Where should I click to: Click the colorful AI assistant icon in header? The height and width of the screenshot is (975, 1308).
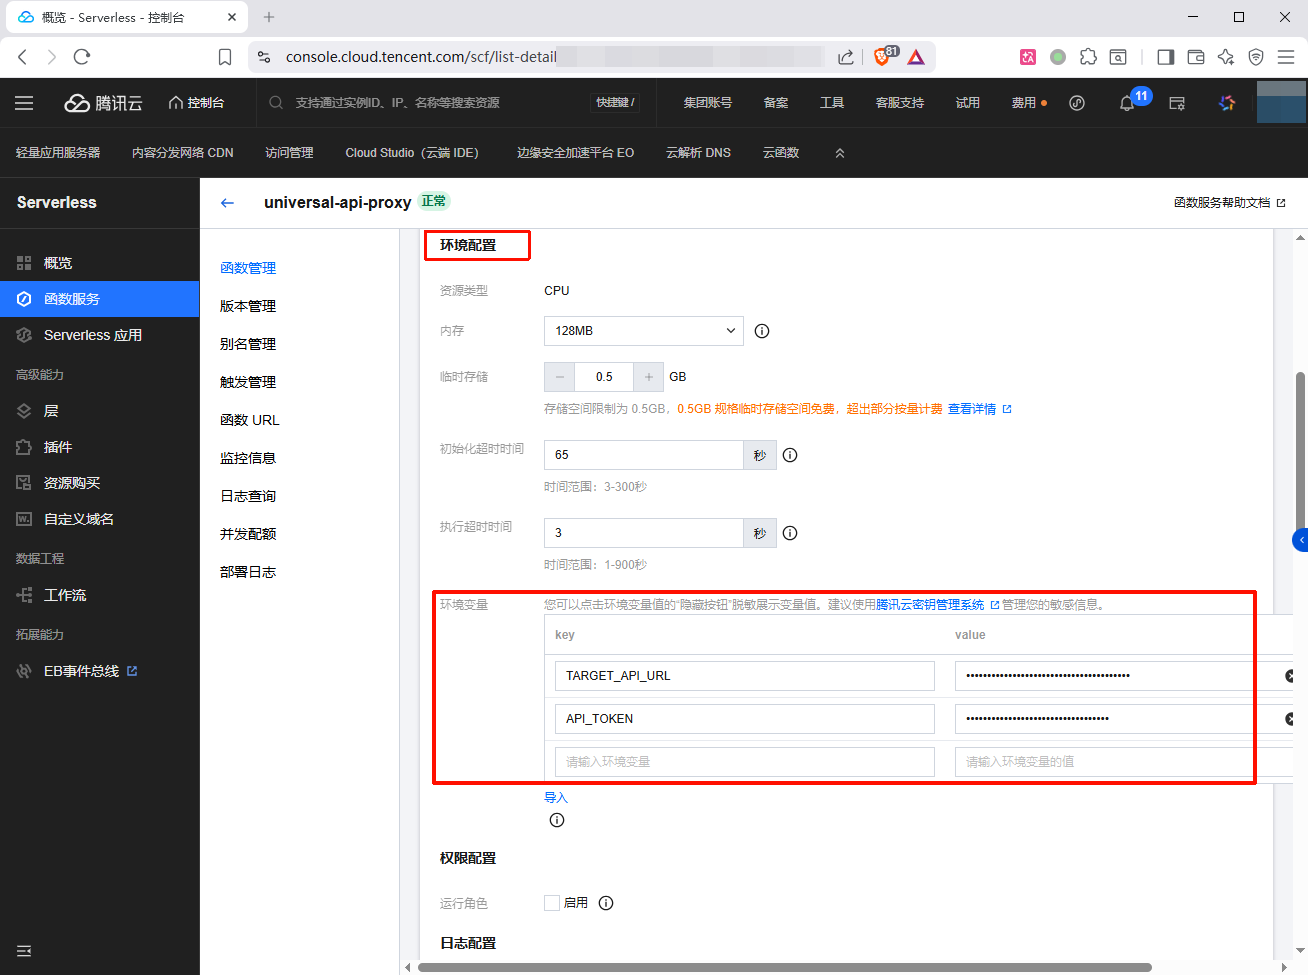[1227, 103]
